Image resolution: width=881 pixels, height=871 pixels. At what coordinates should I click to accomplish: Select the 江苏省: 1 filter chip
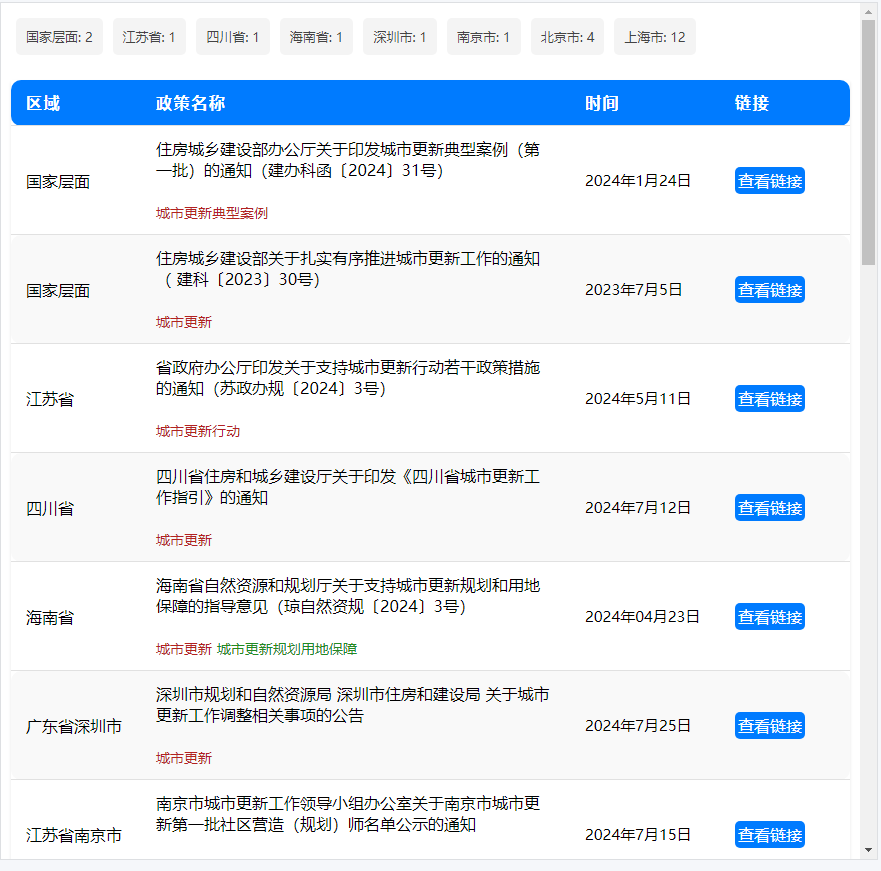click(149, 37)
